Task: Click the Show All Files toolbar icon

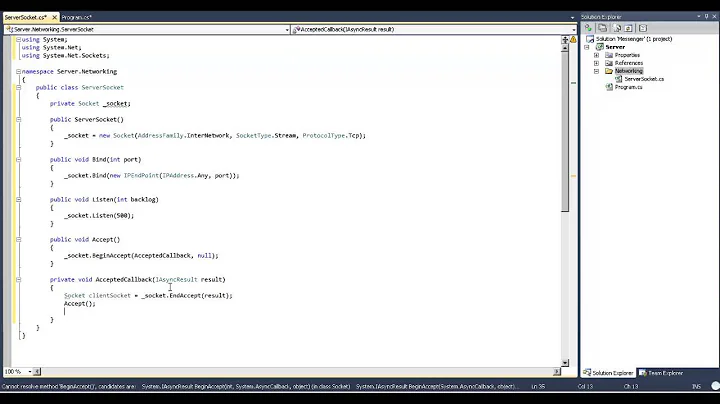Action: pos(602,28)
